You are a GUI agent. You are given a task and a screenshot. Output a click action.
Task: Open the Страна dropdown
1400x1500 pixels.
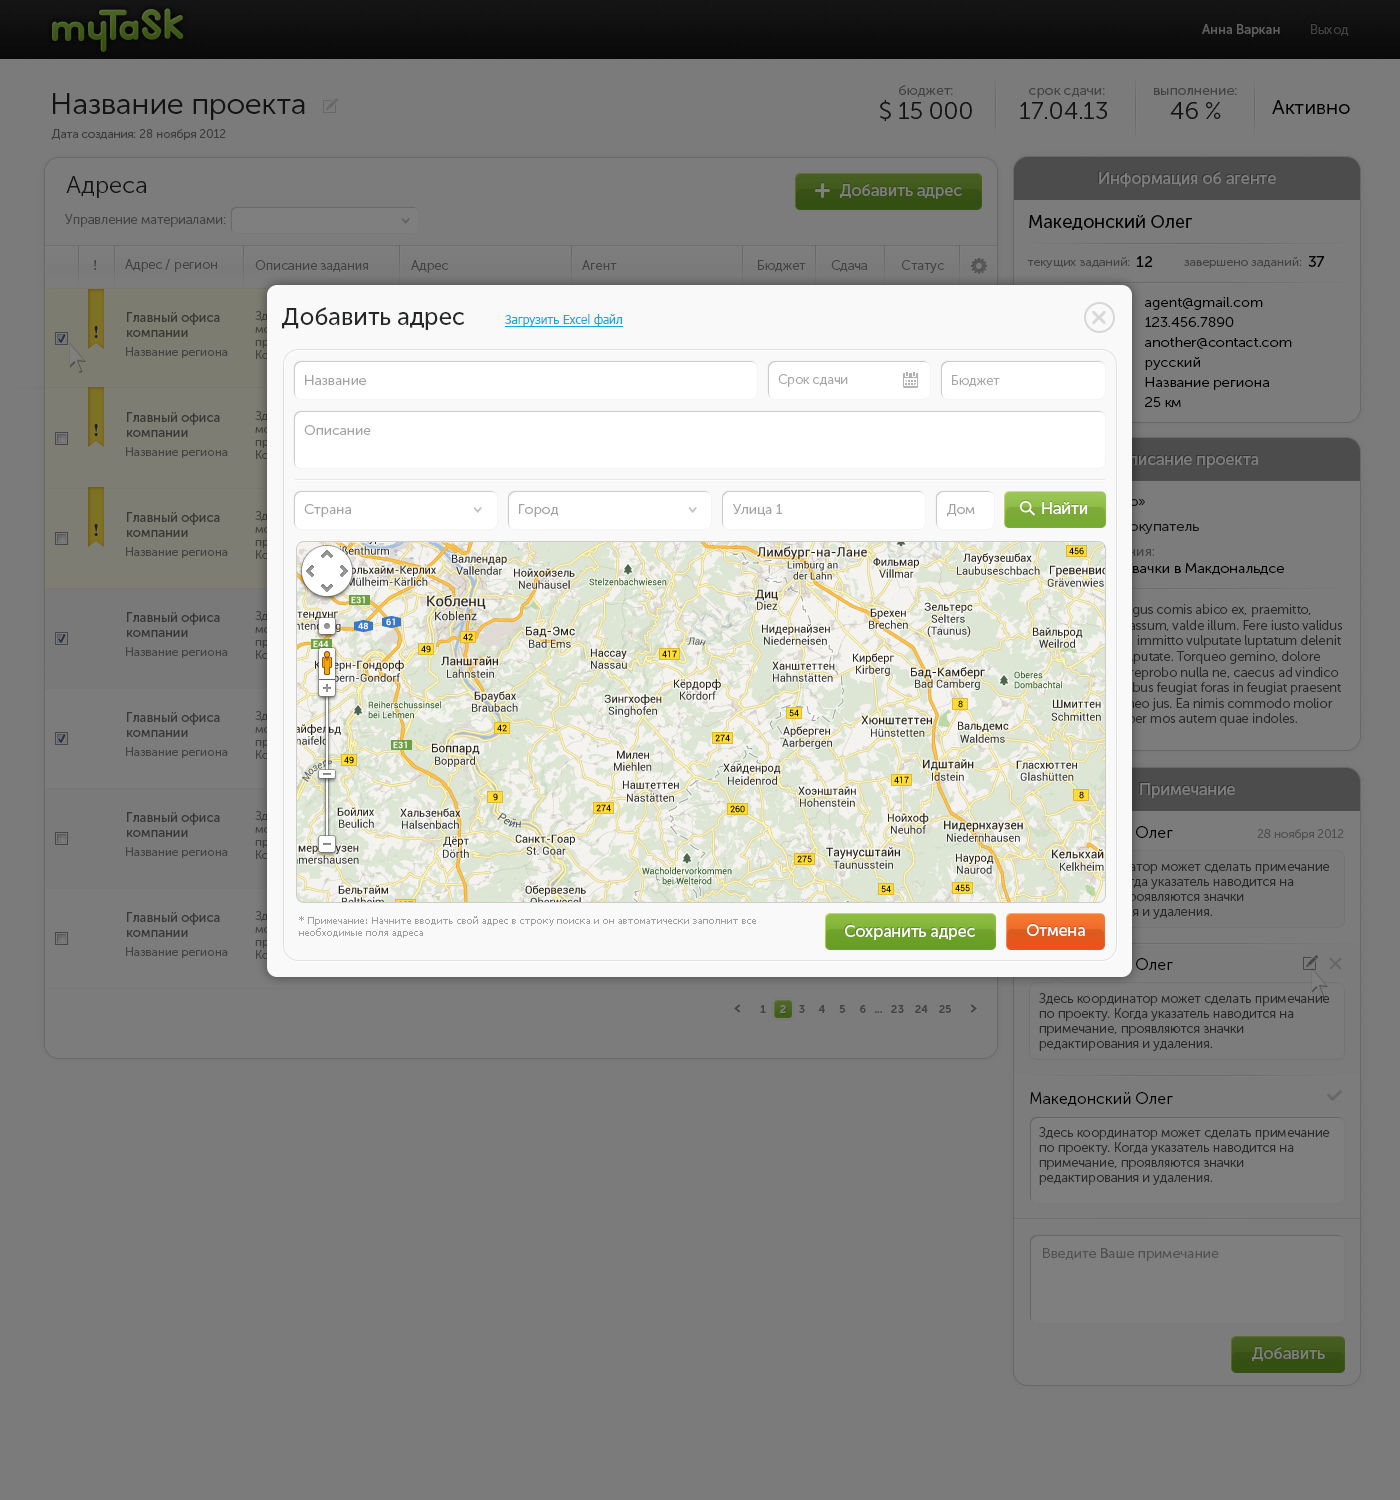[395, 510]
